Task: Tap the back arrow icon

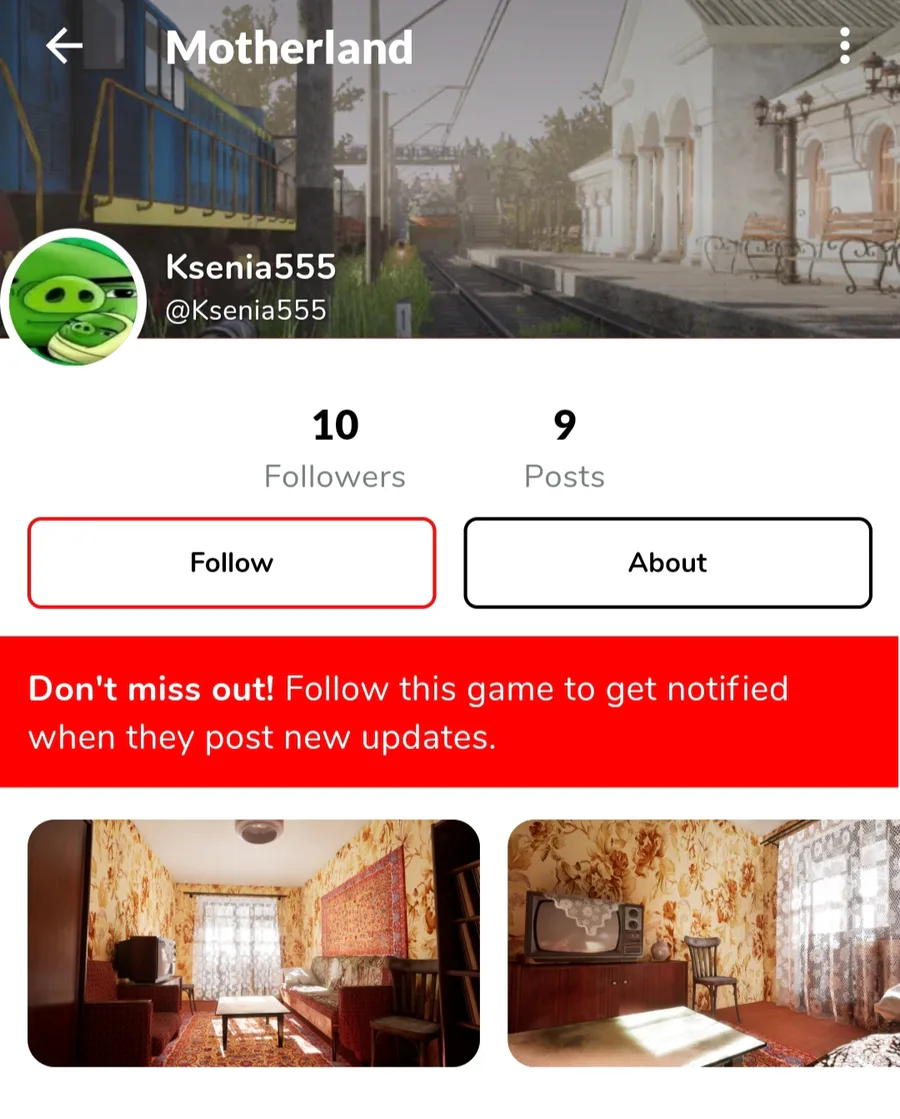Action: click(x=64, y=46)
